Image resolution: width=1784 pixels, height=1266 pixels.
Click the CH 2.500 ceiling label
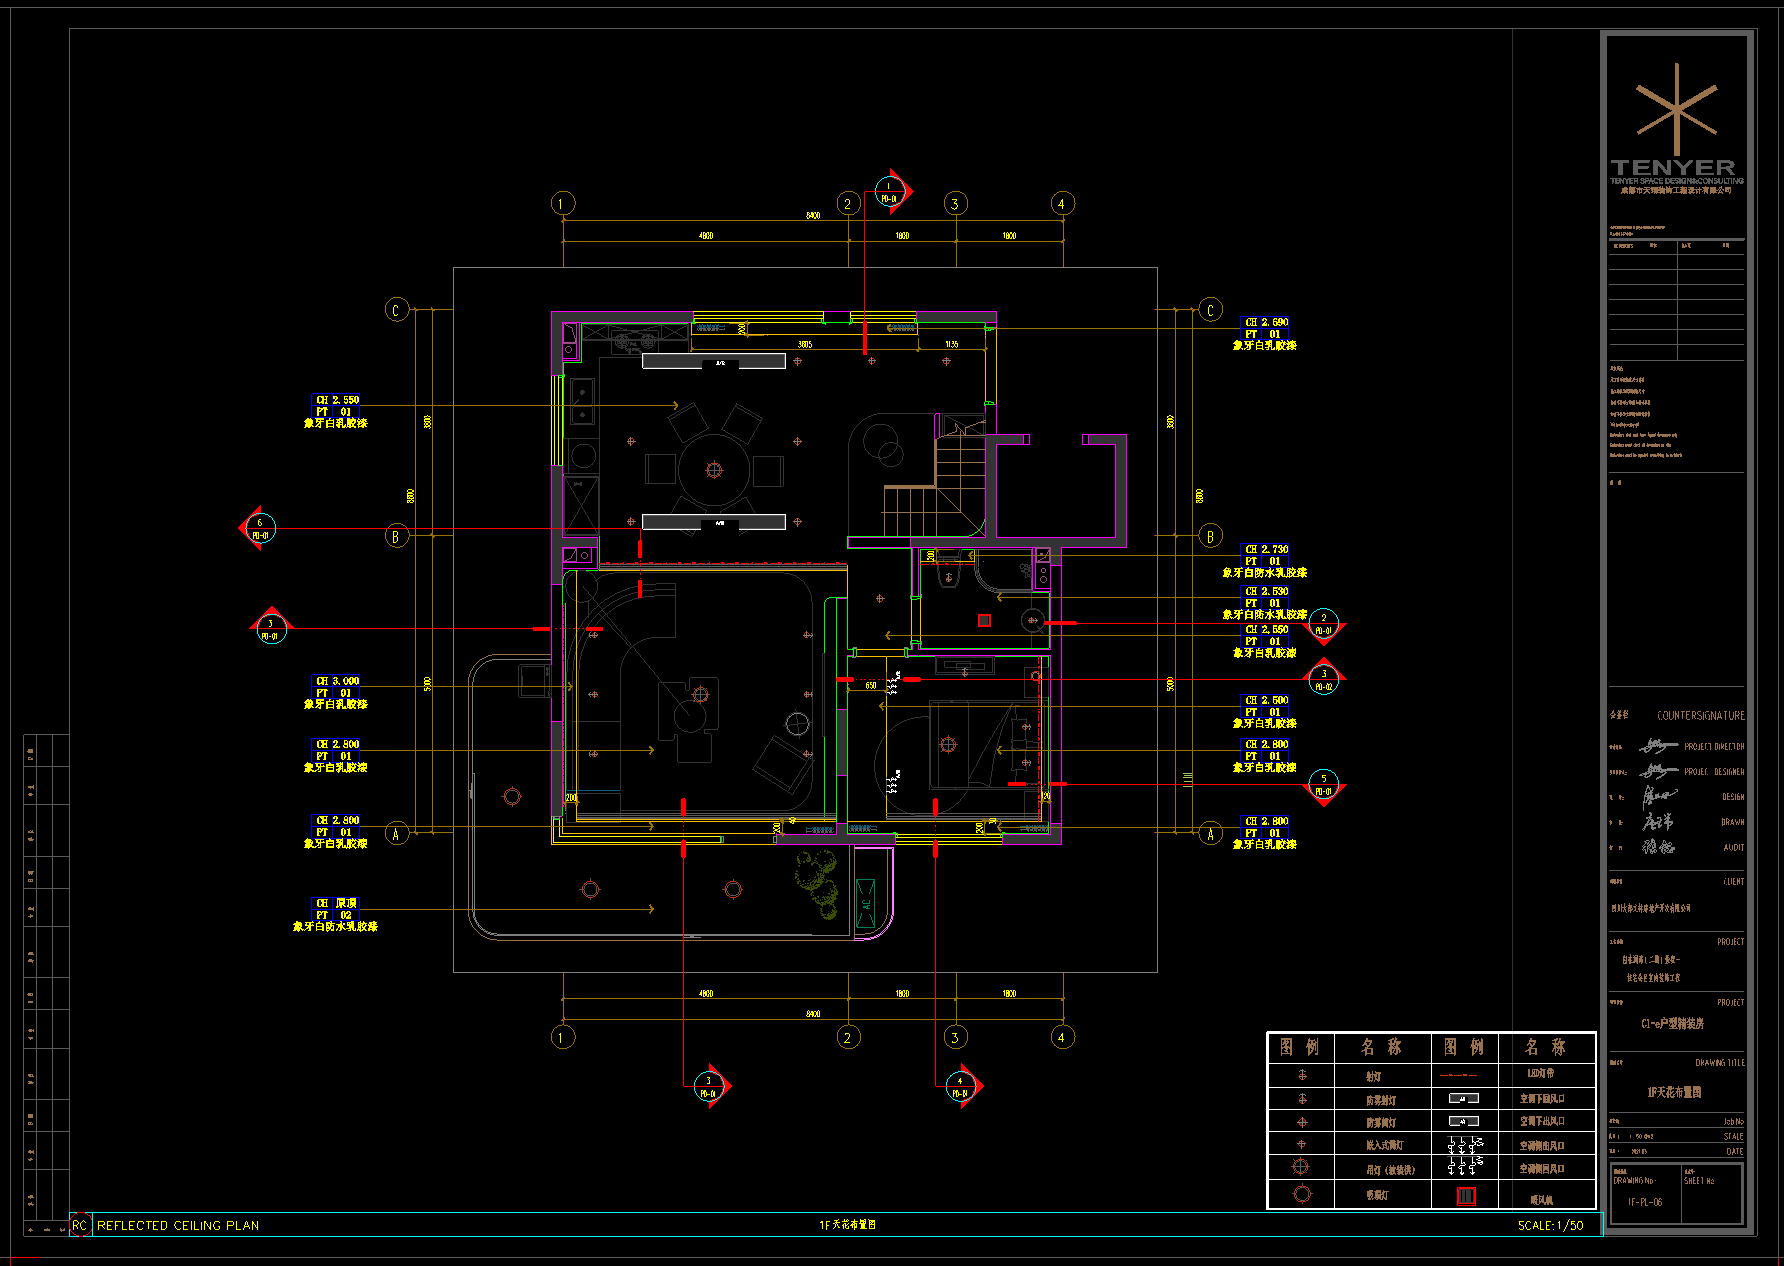(x=1266, y=700)
